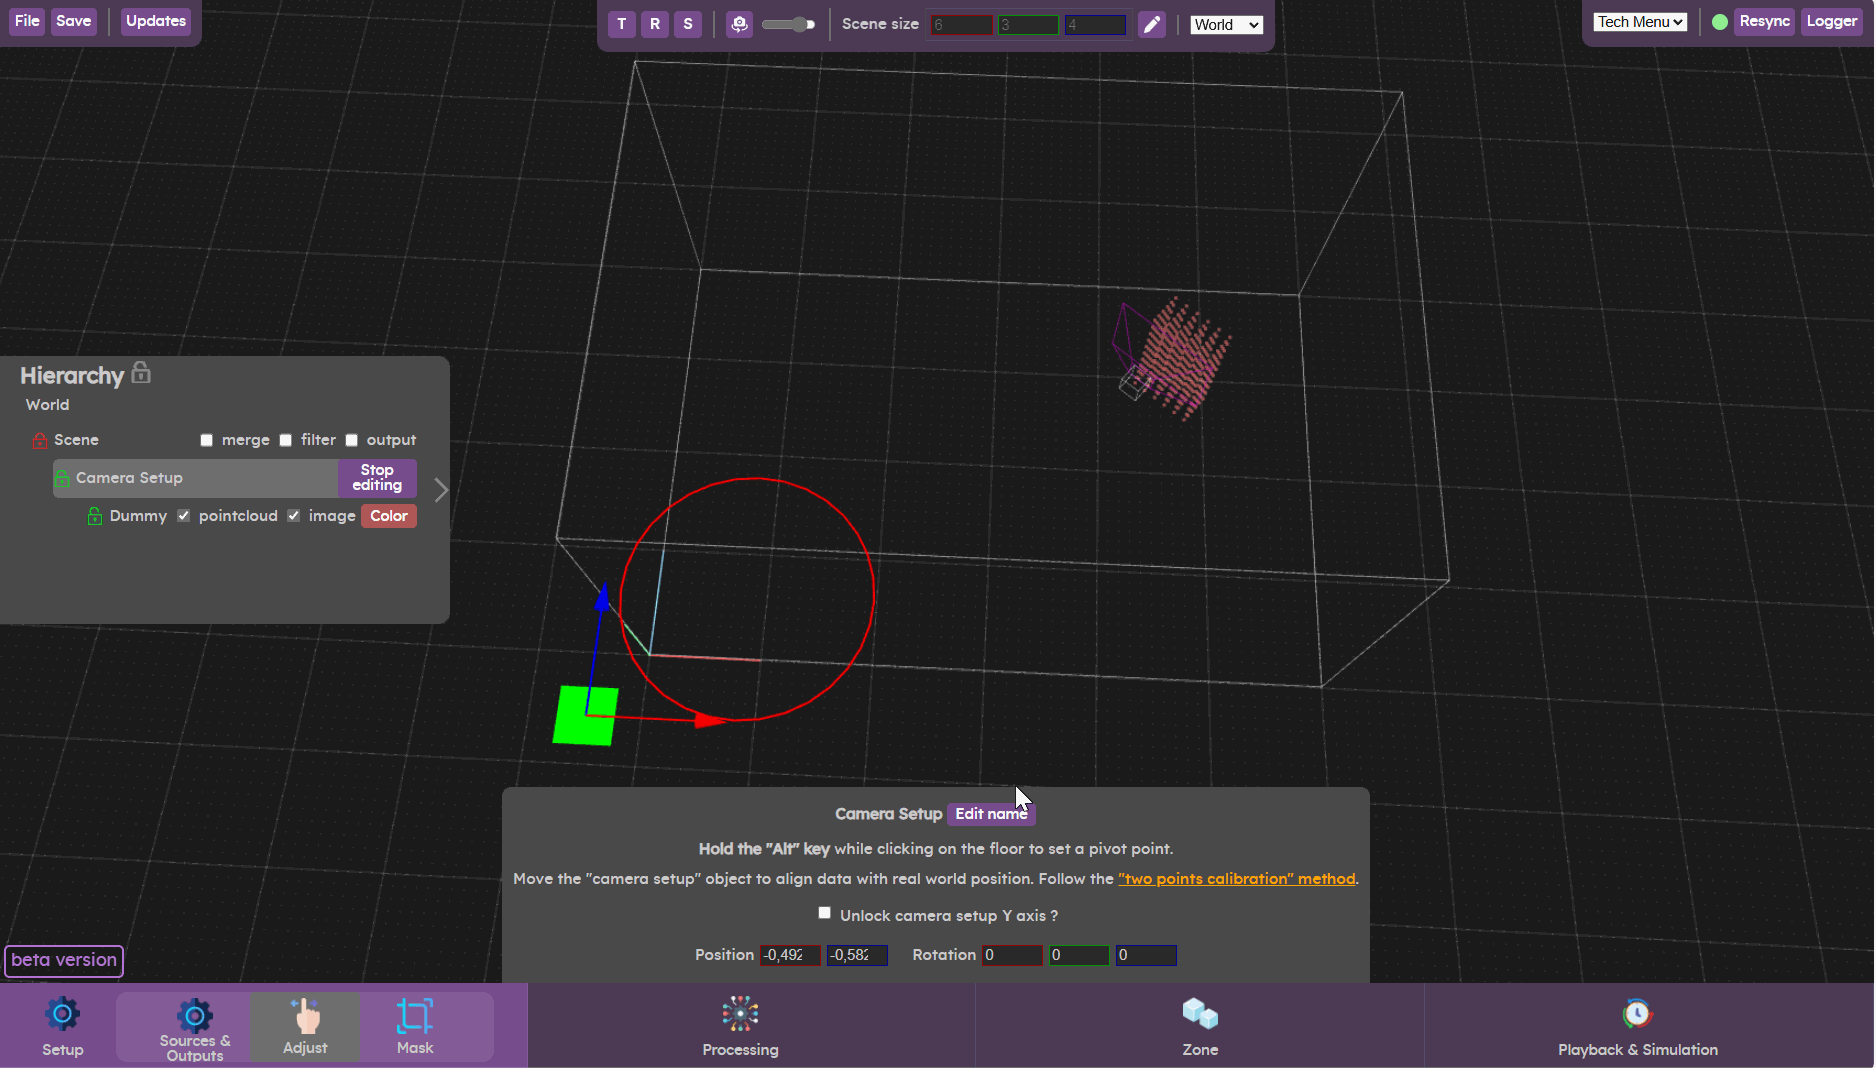Click the green connection status indicator
The width and height of the screenshot is (1876, 1068).
tap(1720, 22)
